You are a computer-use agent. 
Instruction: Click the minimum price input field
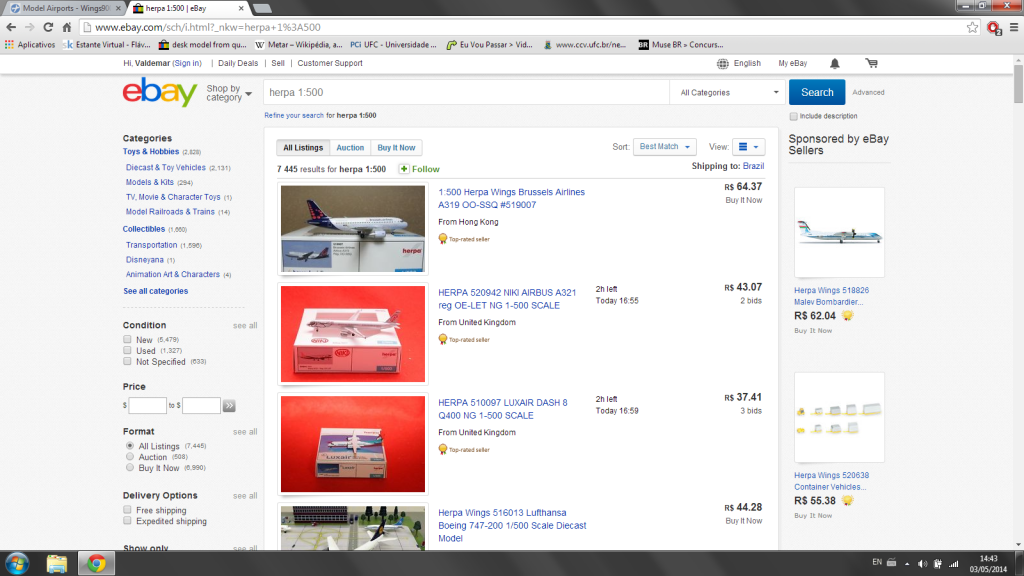148,406
